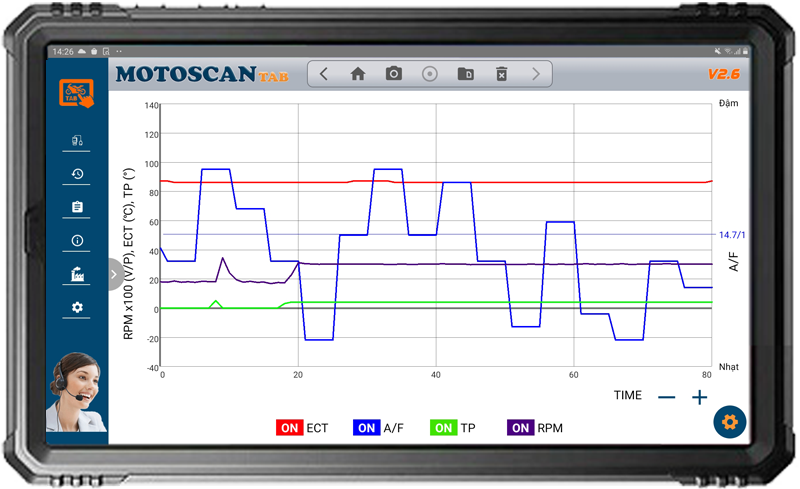Screen dimensions: 800x489
Task: Toggle the ECT trace ON button
Action: tap(289, 428)
